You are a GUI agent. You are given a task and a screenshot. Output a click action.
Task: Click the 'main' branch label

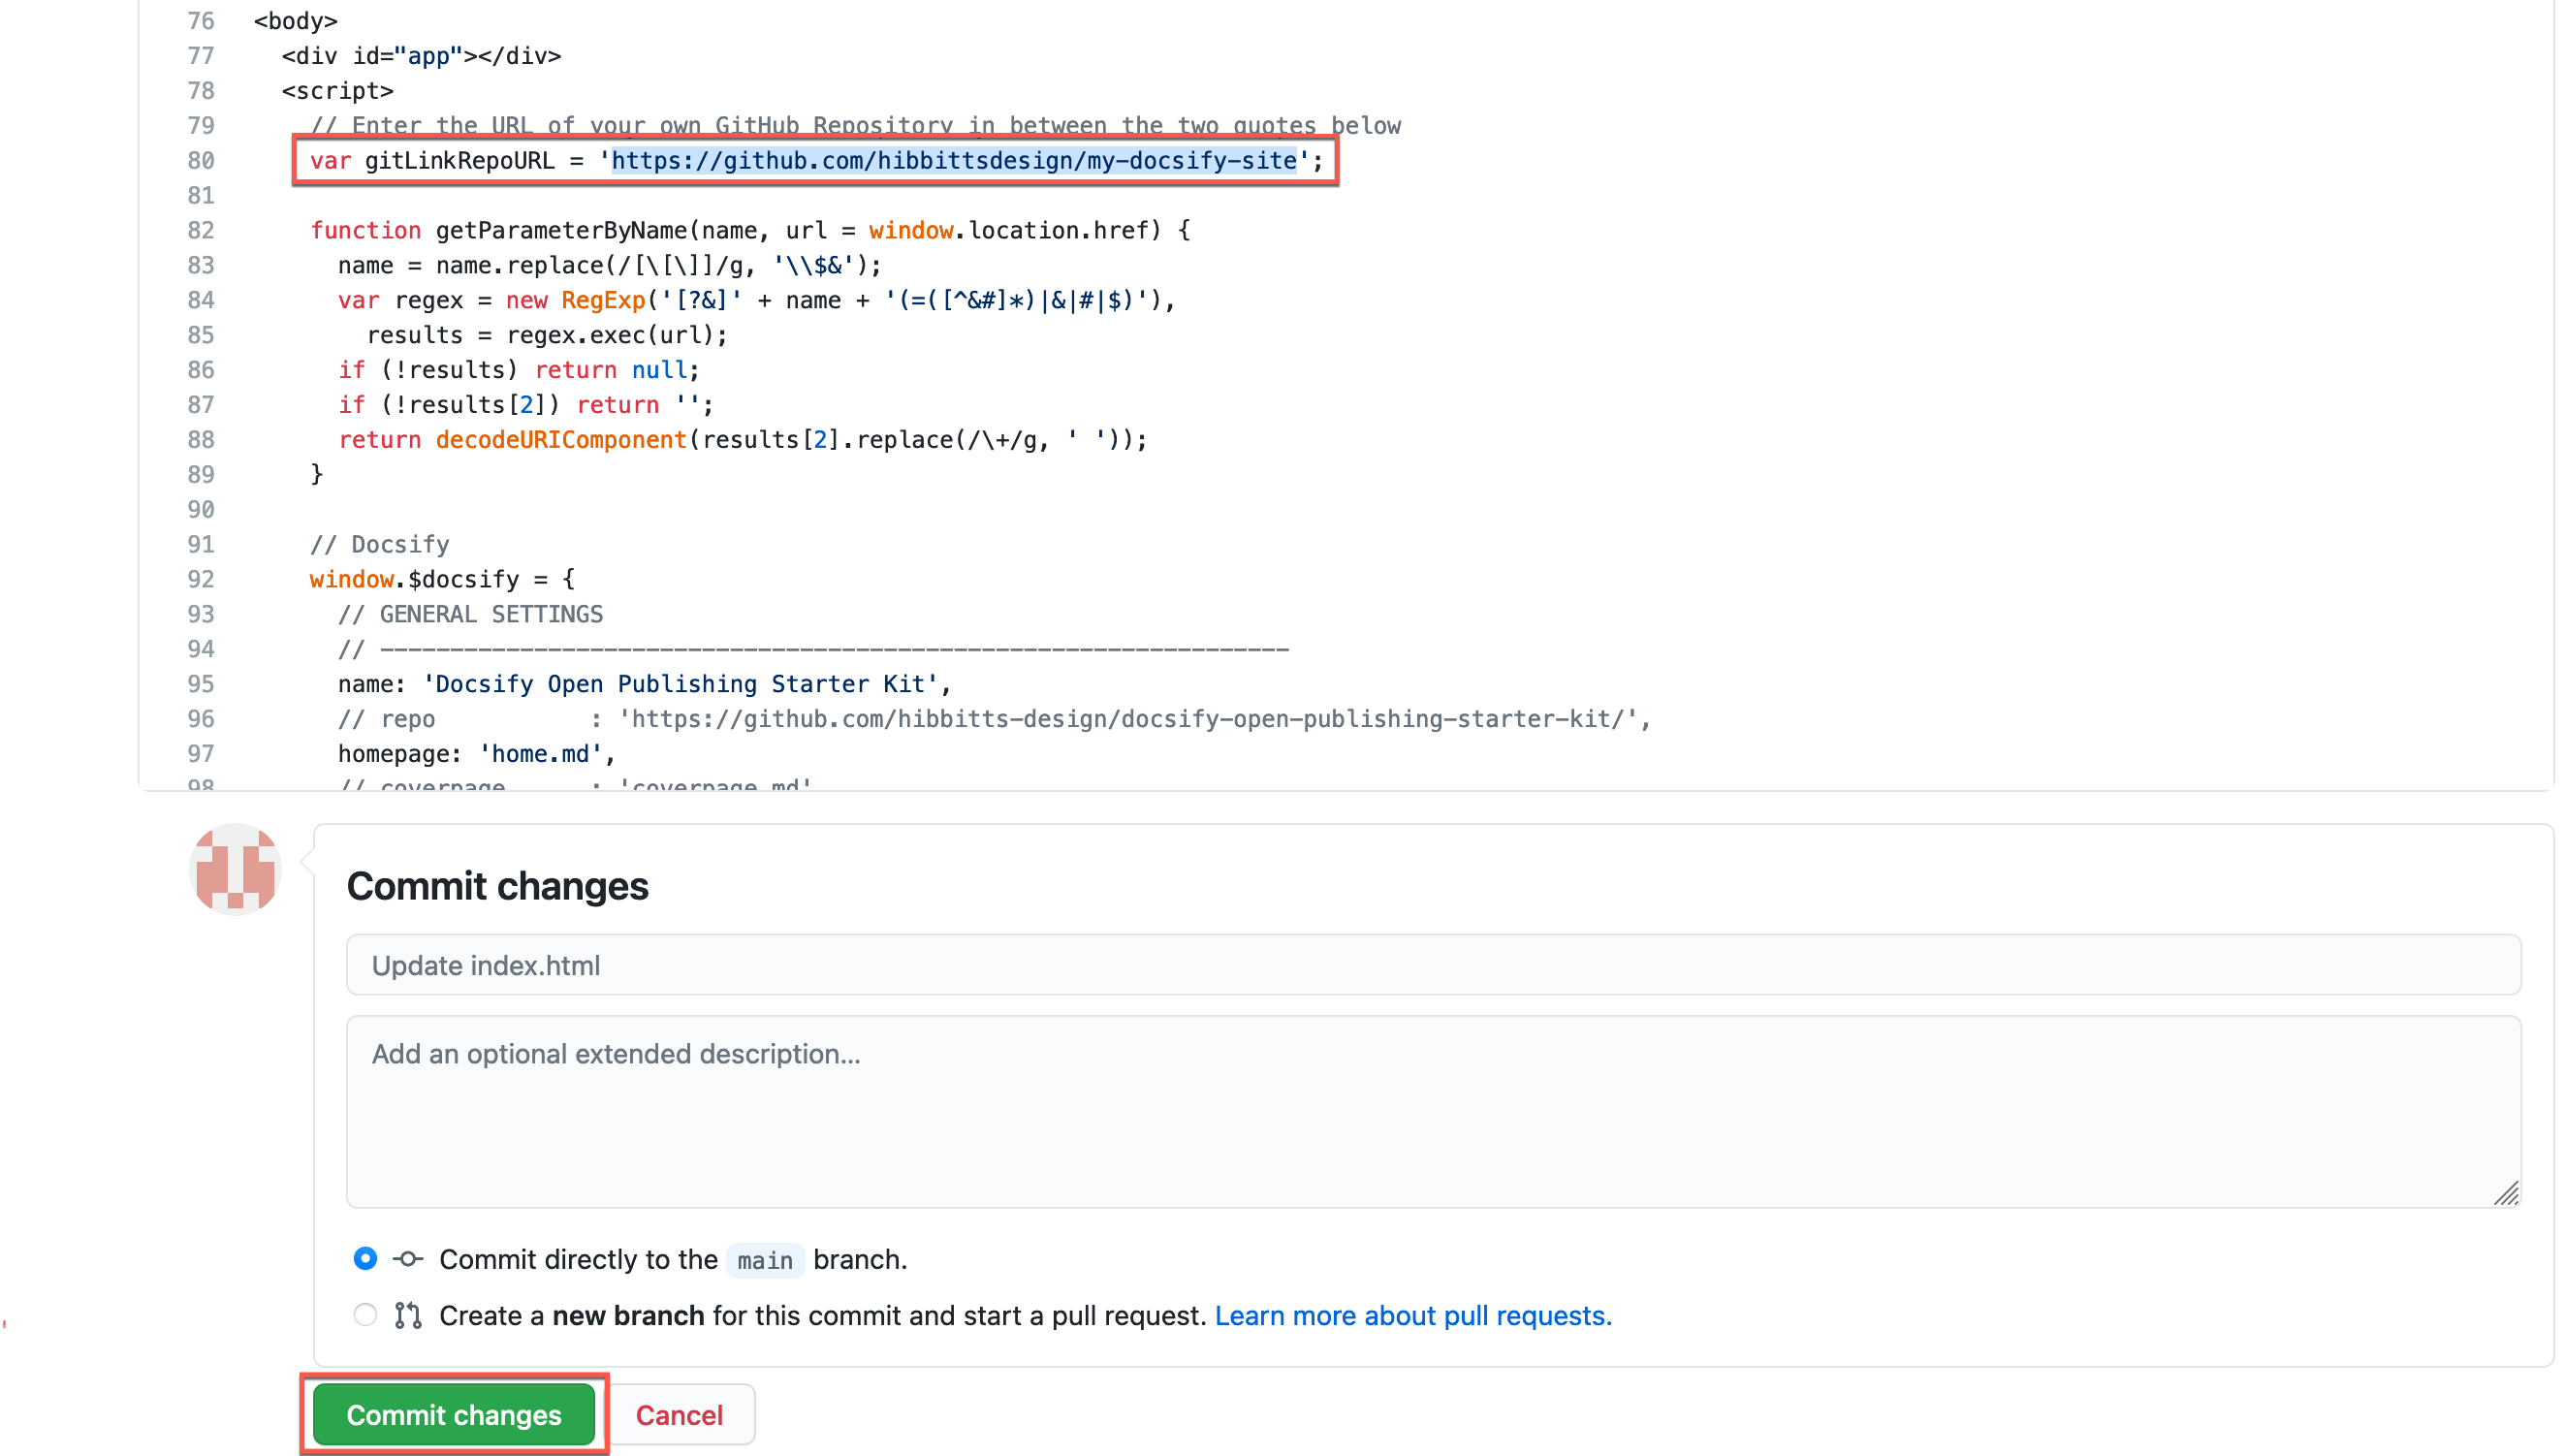(763, 1260)
